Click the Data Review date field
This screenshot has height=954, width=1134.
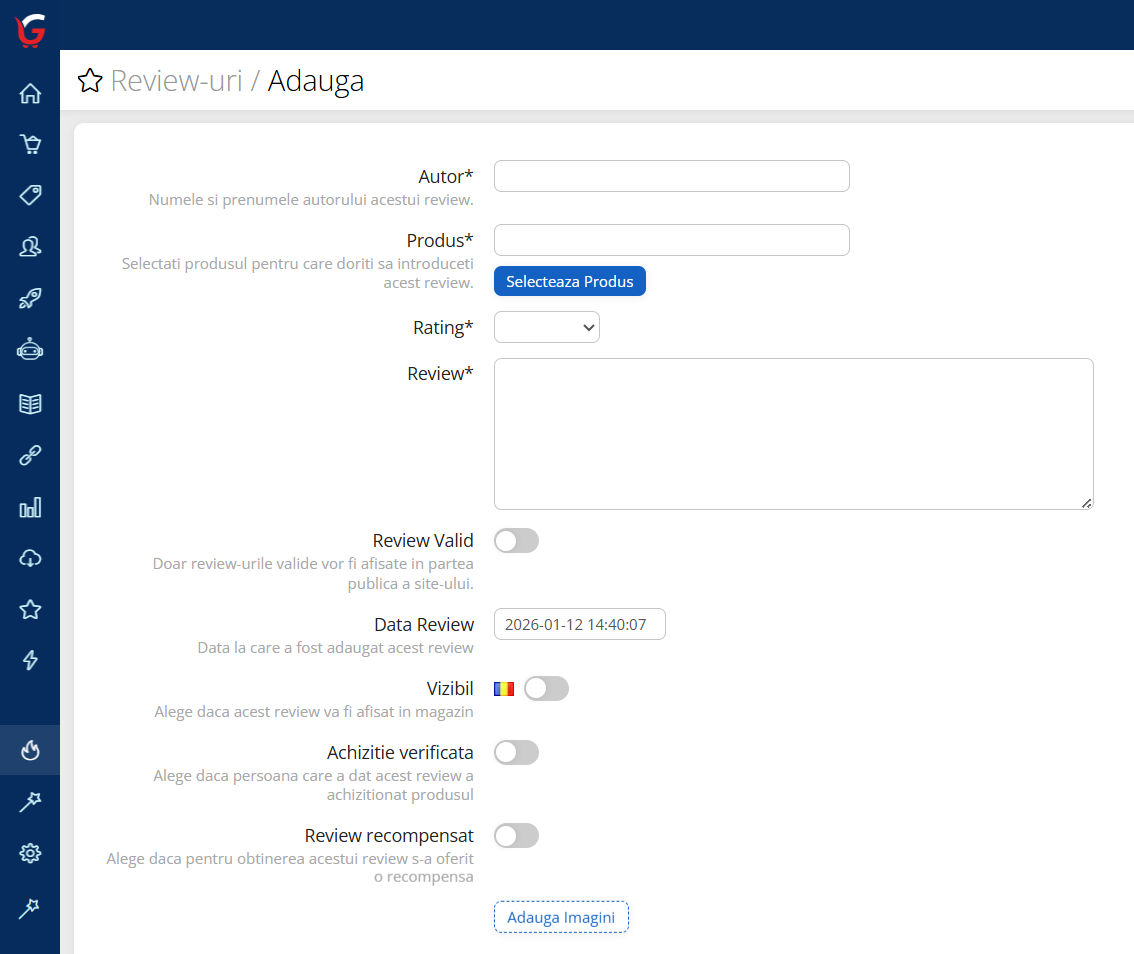coord(579,625)
